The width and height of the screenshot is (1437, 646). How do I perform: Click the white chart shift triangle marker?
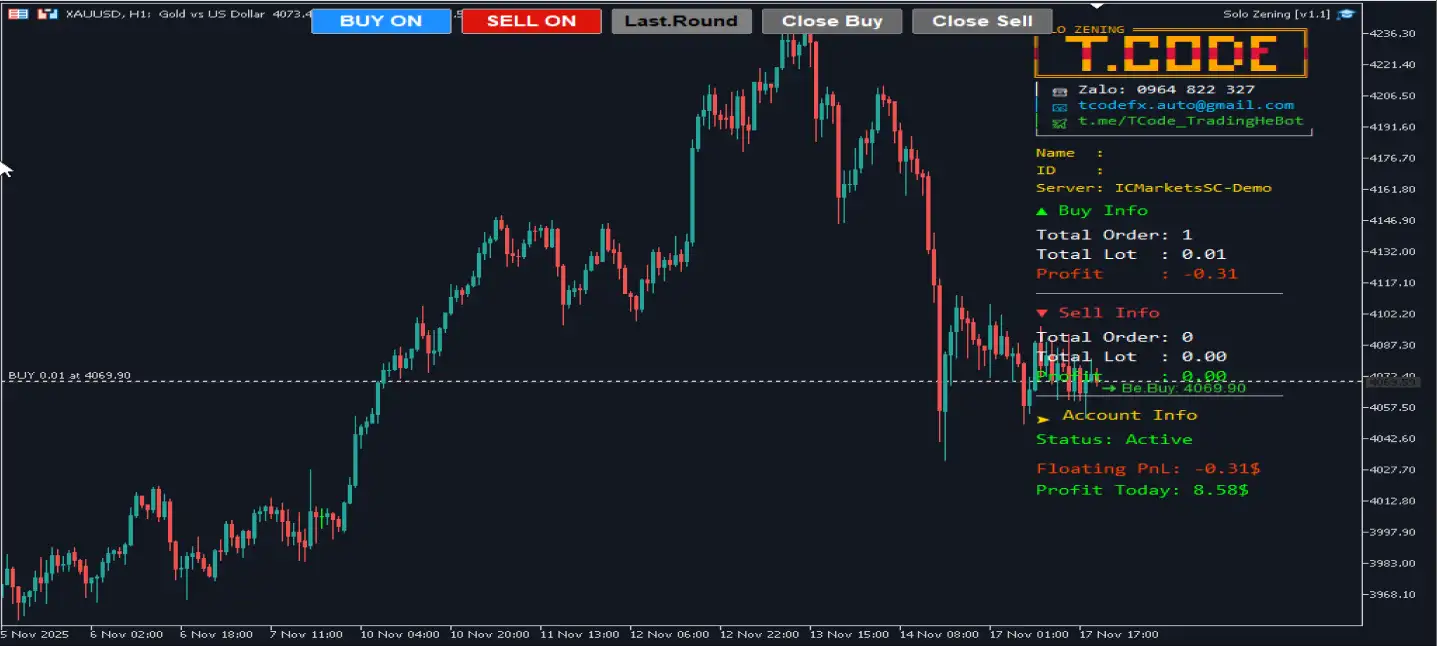pyautogui.click(x=1097, y=7)
